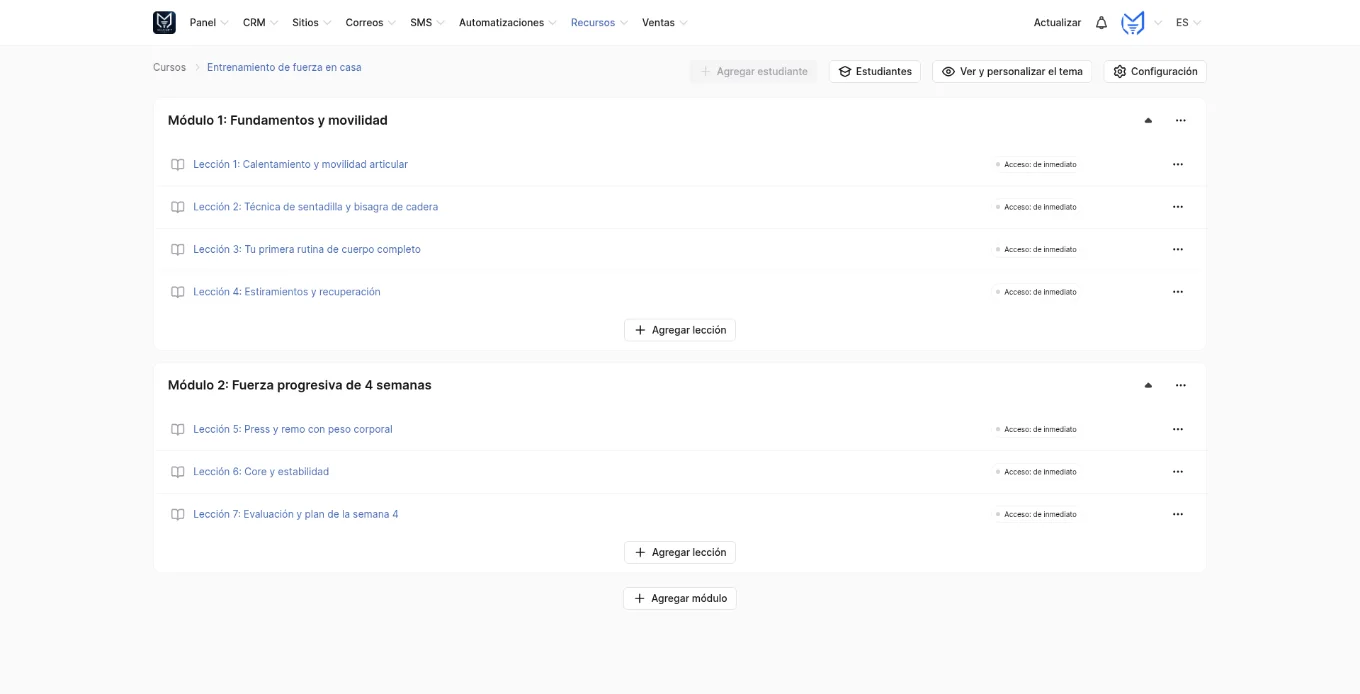Click the Agregar módulo button
The height and width of the screenshot is (694, 1360).
[x=680, y=598]
